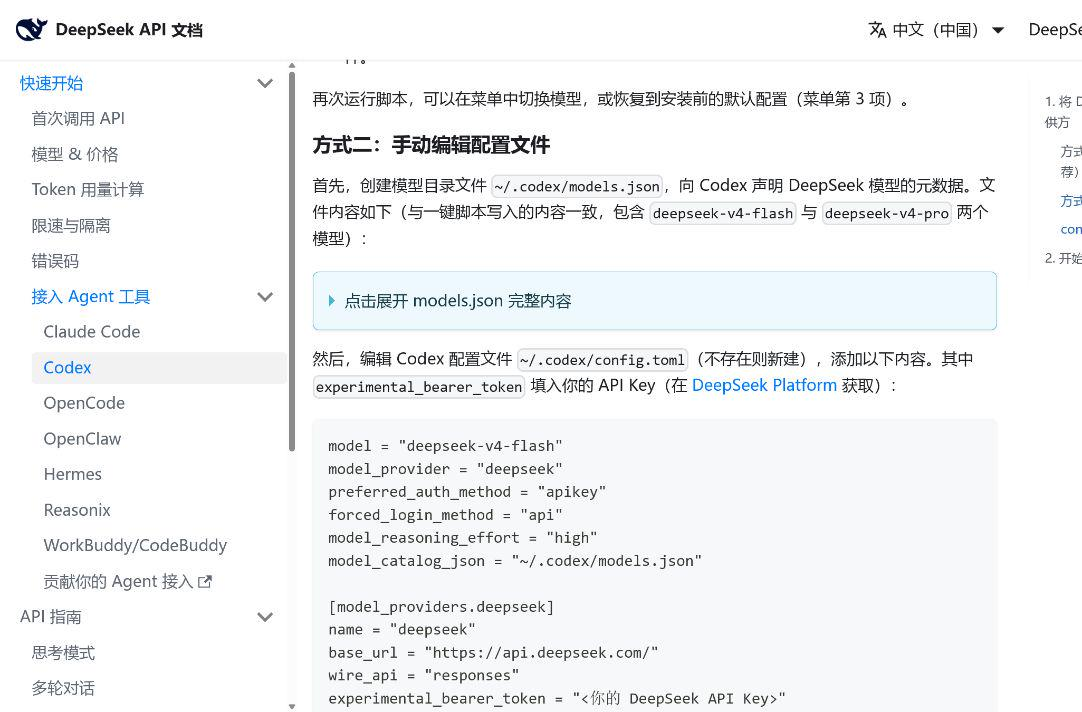Click the model_reasoning_effort = "high" line
1082x712 pixels.
tap(462, 537)
